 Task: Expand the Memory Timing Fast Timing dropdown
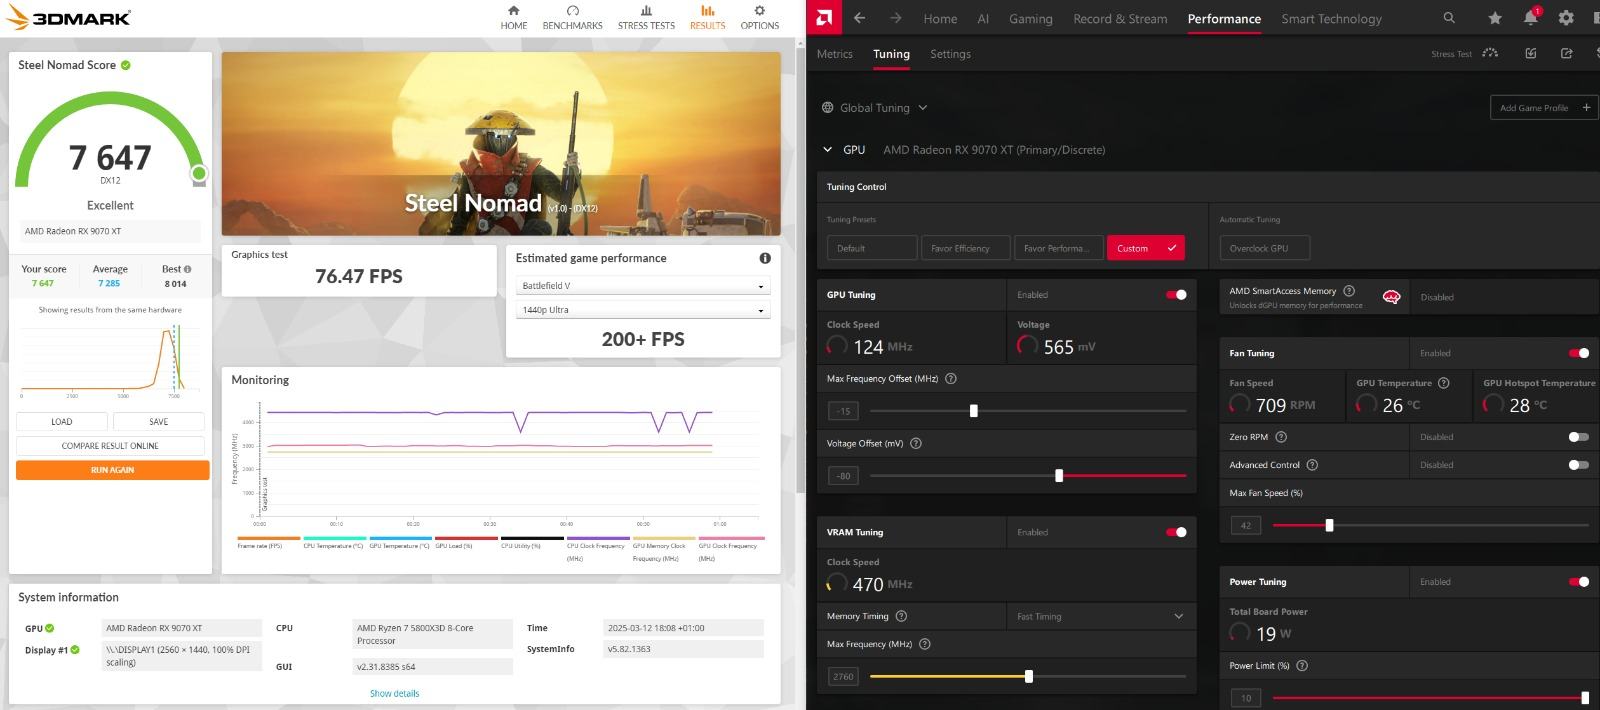[x=1100, y=616]
